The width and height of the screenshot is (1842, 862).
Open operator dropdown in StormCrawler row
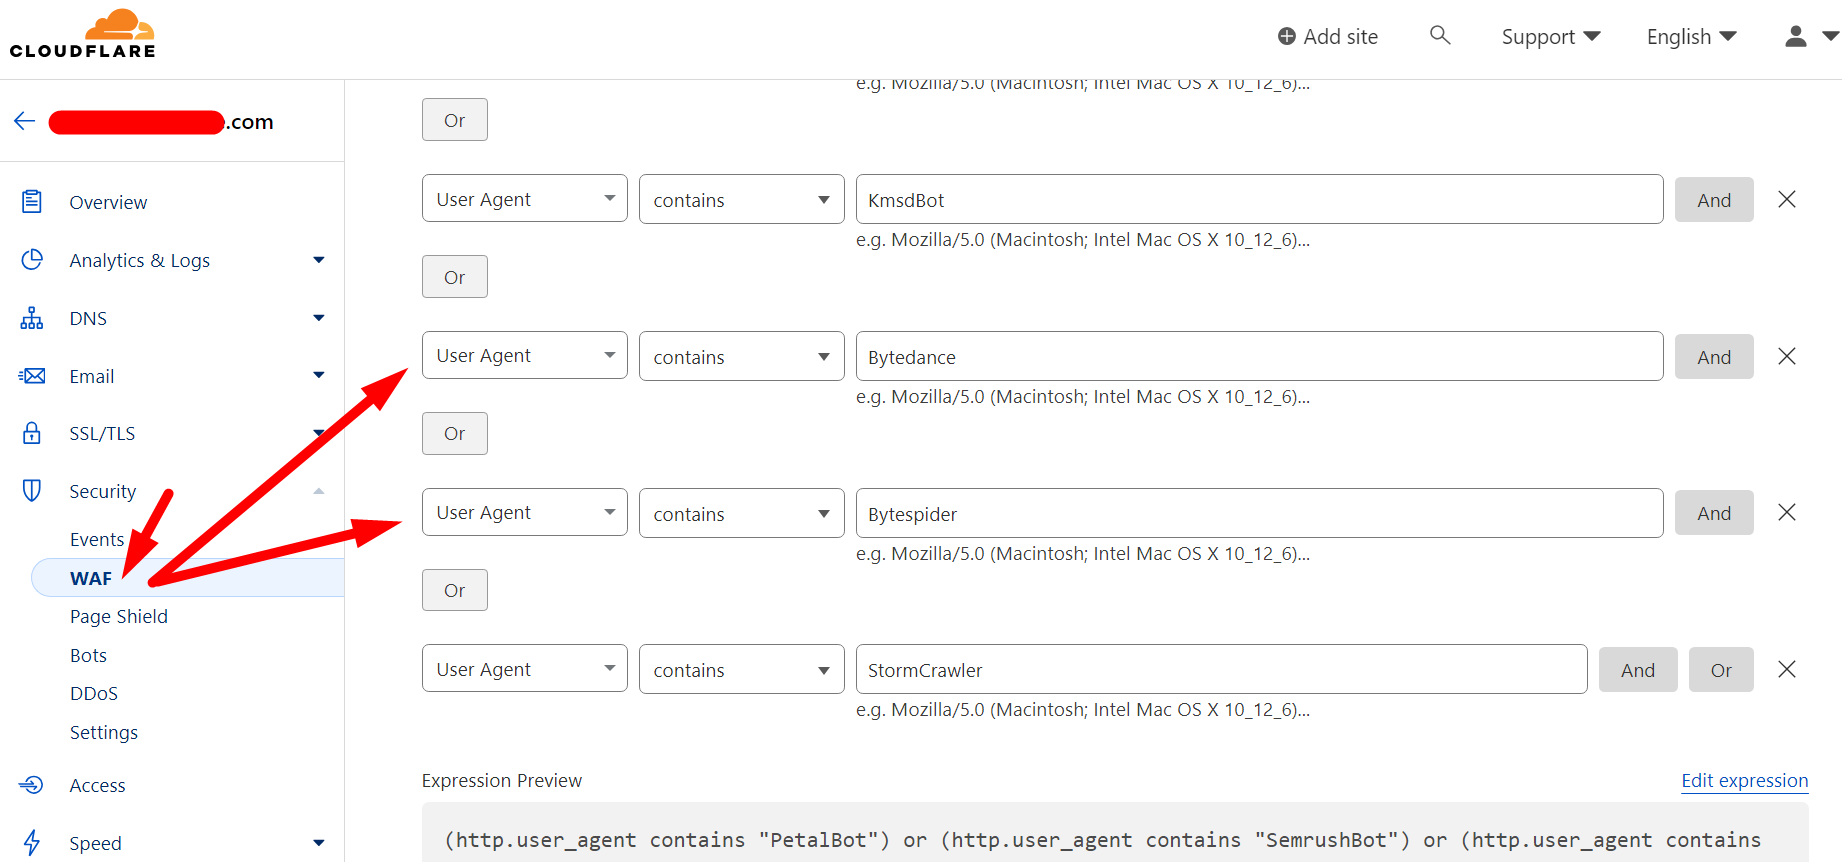(742, 669)
